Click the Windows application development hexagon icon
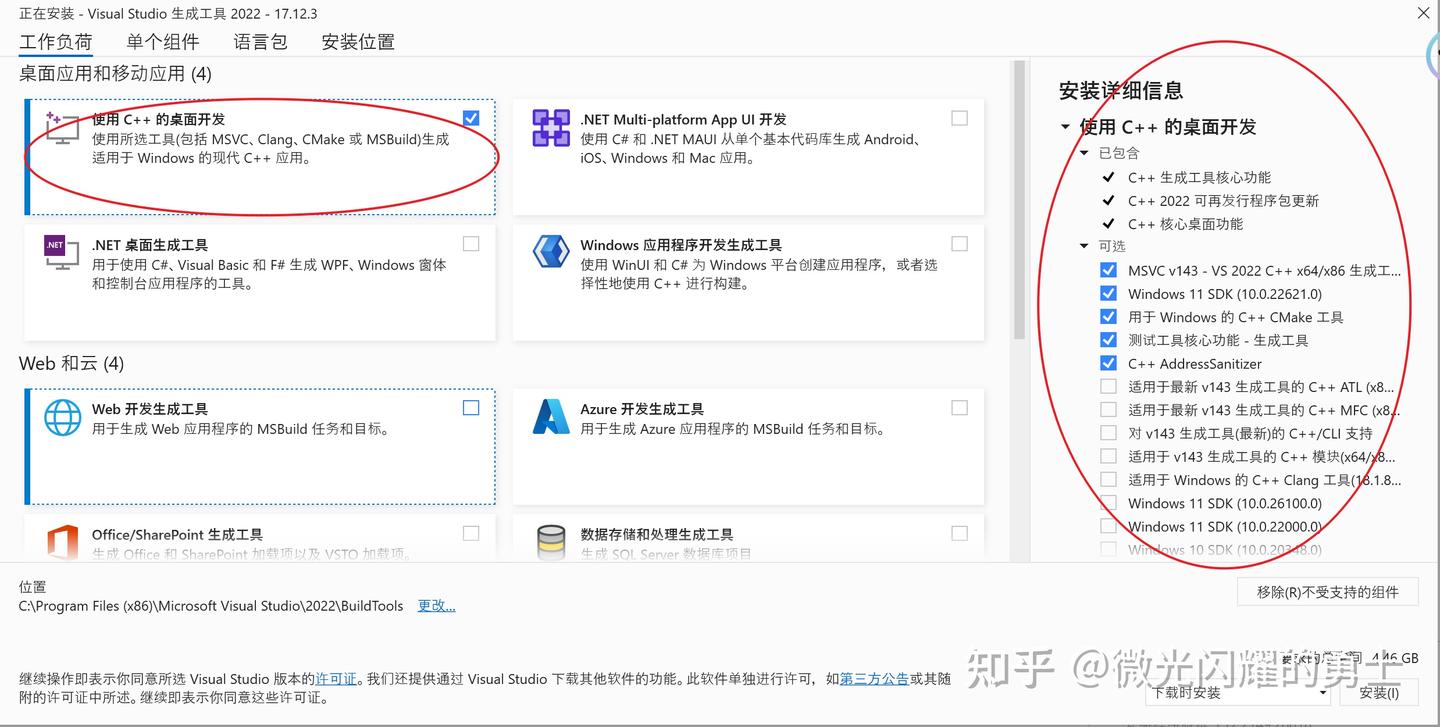Viewport: 1440px width, 727px height. (551, 251)
